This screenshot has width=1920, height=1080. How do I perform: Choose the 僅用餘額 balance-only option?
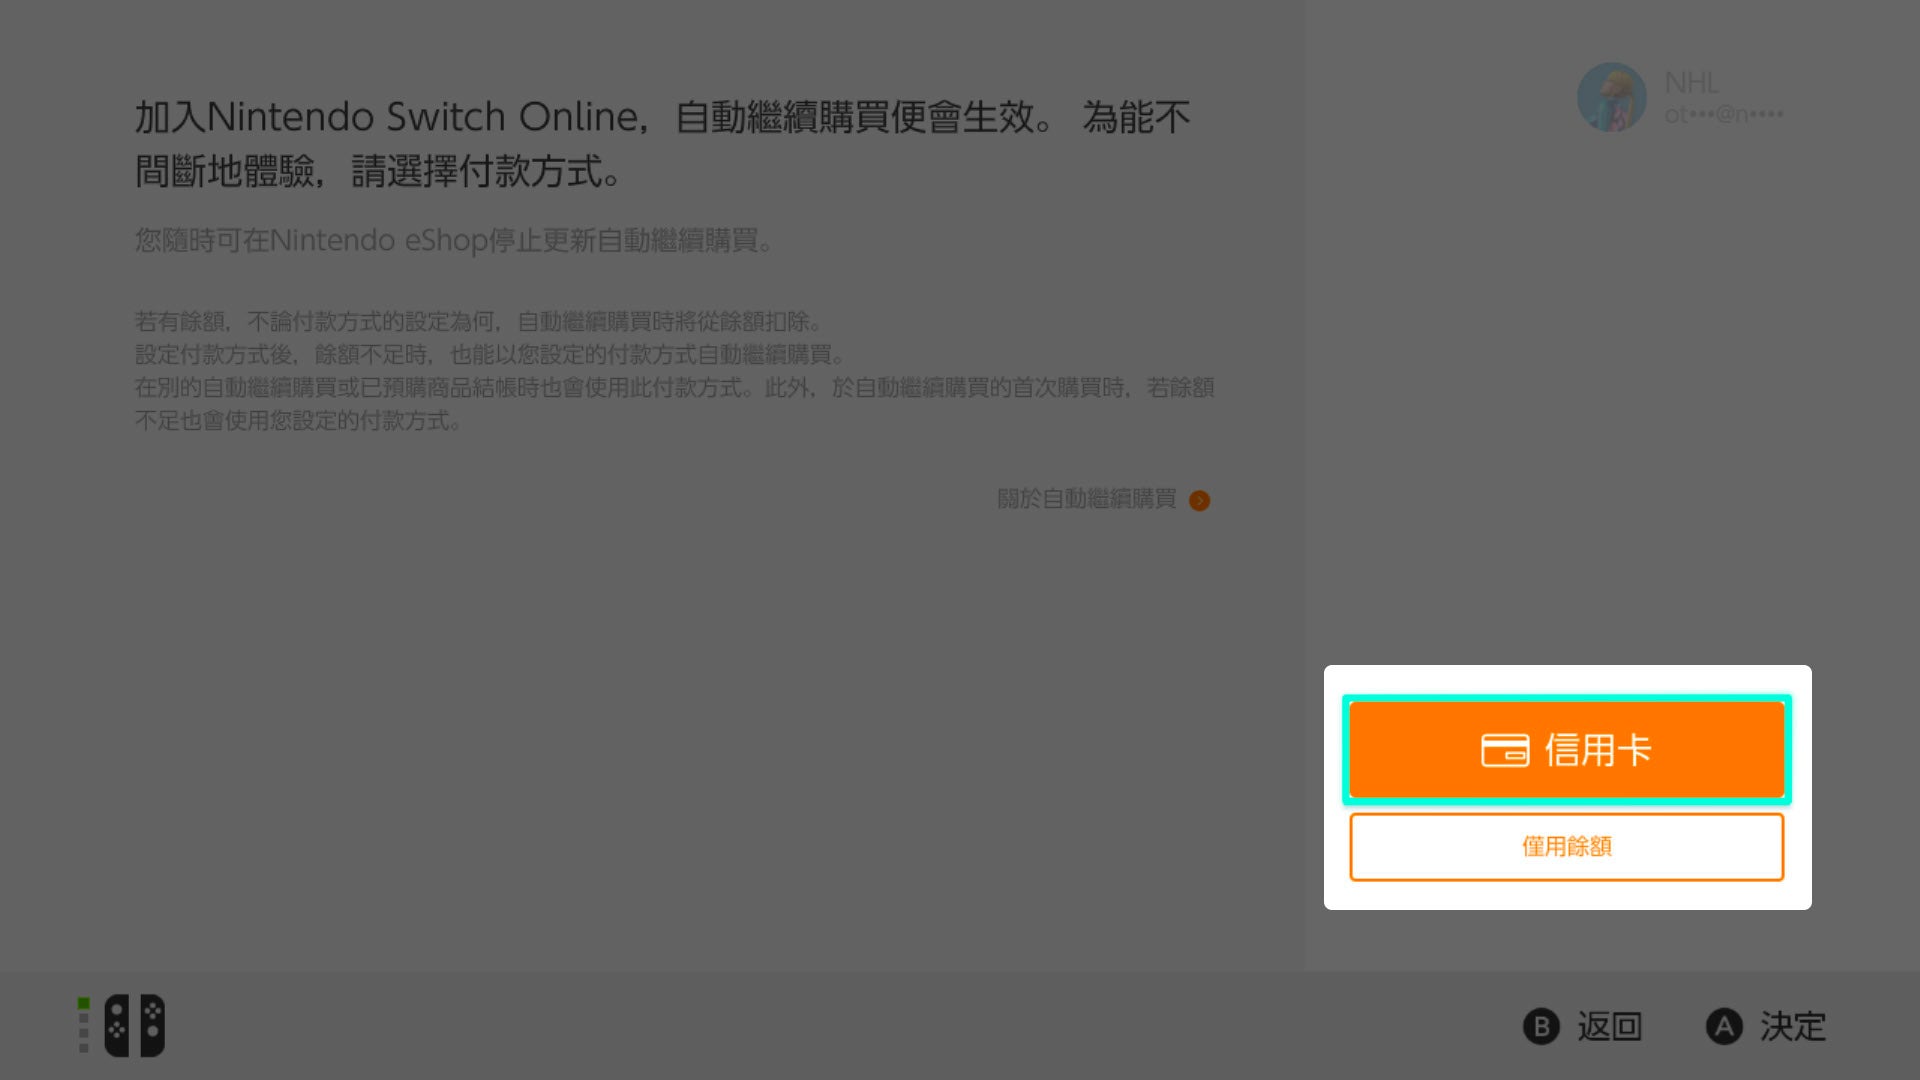click(x=1567, y=847)
